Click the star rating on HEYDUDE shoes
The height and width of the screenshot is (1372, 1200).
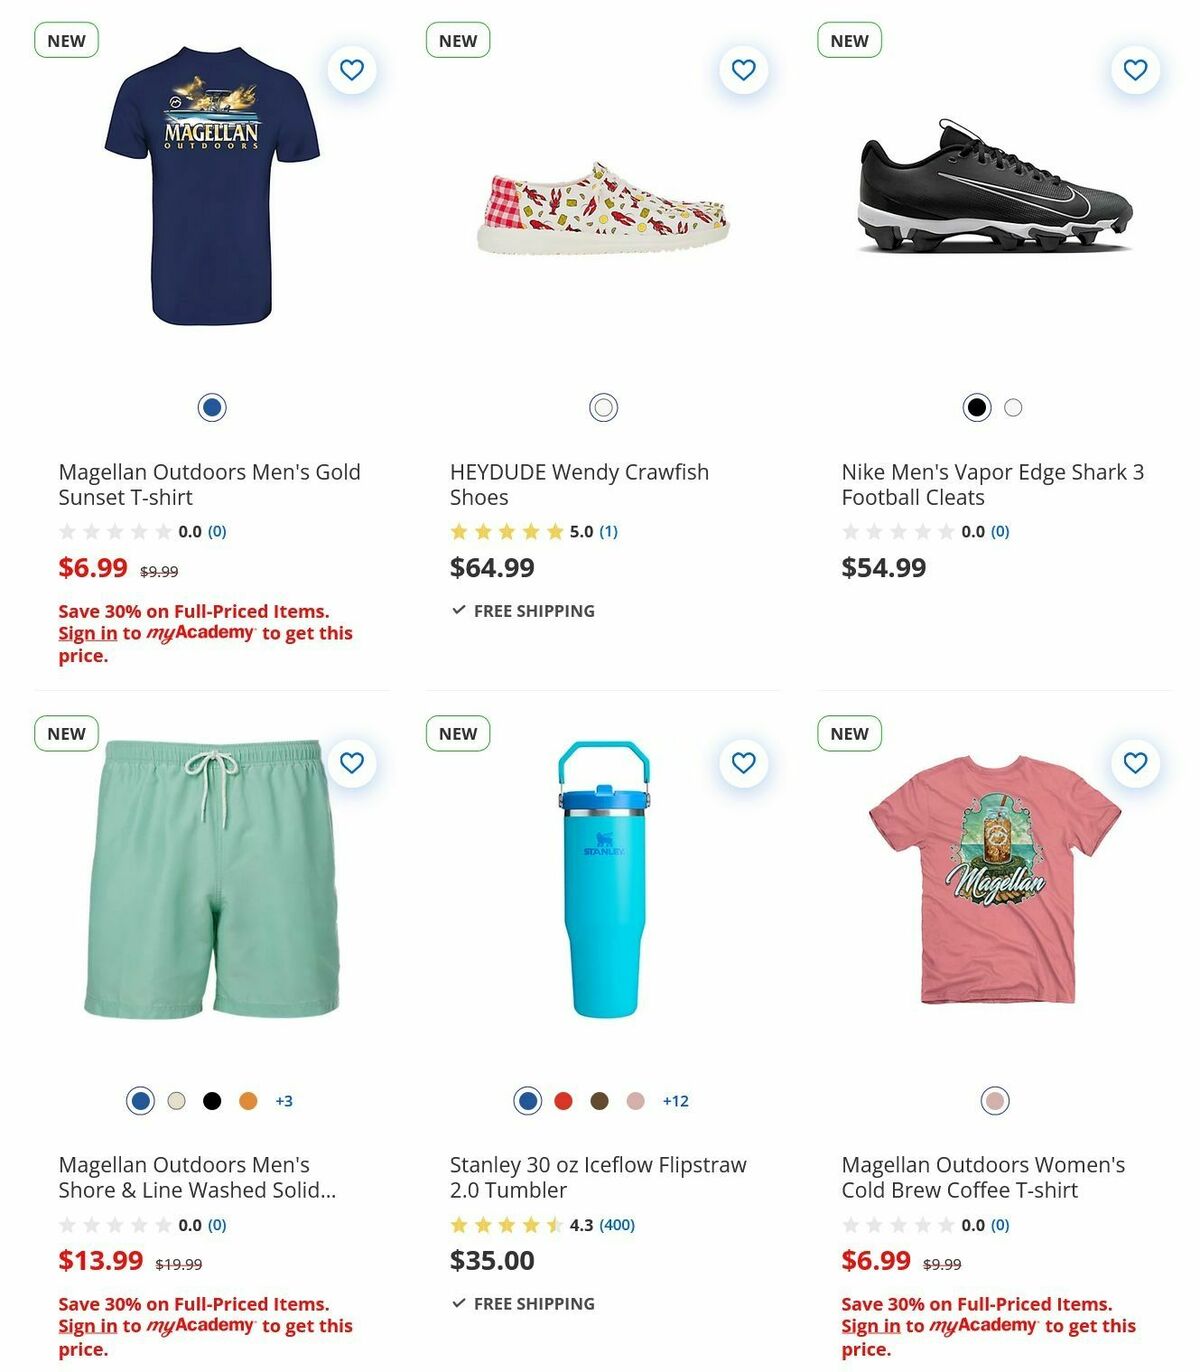pyautogui.click(x=505, y=531)
